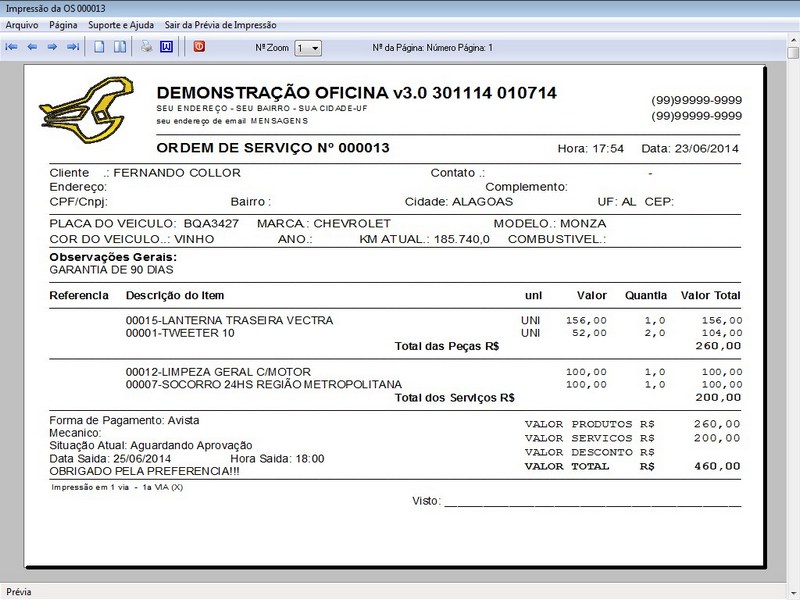
Task: Click 'KM ATUAL.: 185.740,0' text
Action: pos(424,239)
